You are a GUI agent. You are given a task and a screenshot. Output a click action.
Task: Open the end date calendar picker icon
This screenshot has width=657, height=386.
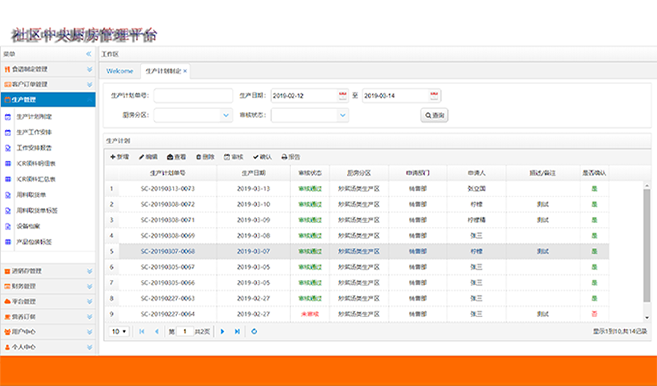(434, 95)
